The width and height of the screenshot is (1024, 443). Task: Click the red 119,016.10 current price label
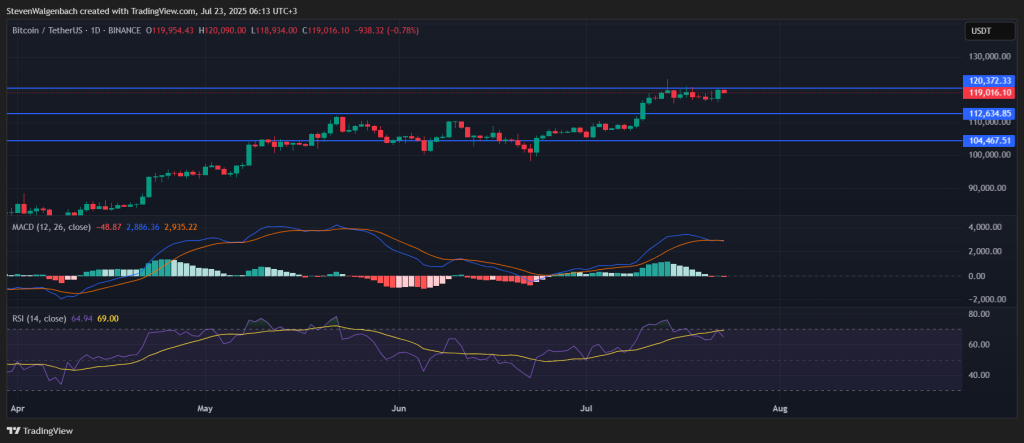coord(990,92)
